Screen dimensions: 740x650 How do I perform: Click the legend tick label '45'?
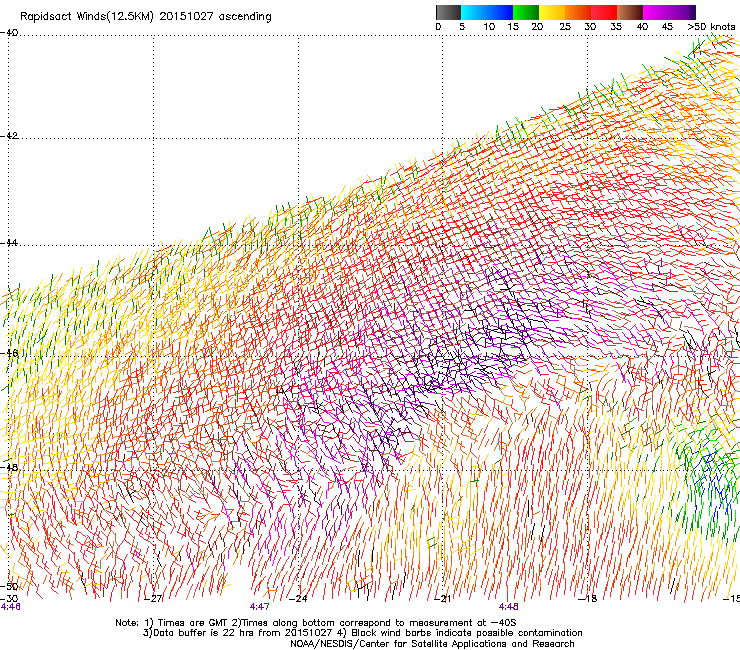(667, 27)
